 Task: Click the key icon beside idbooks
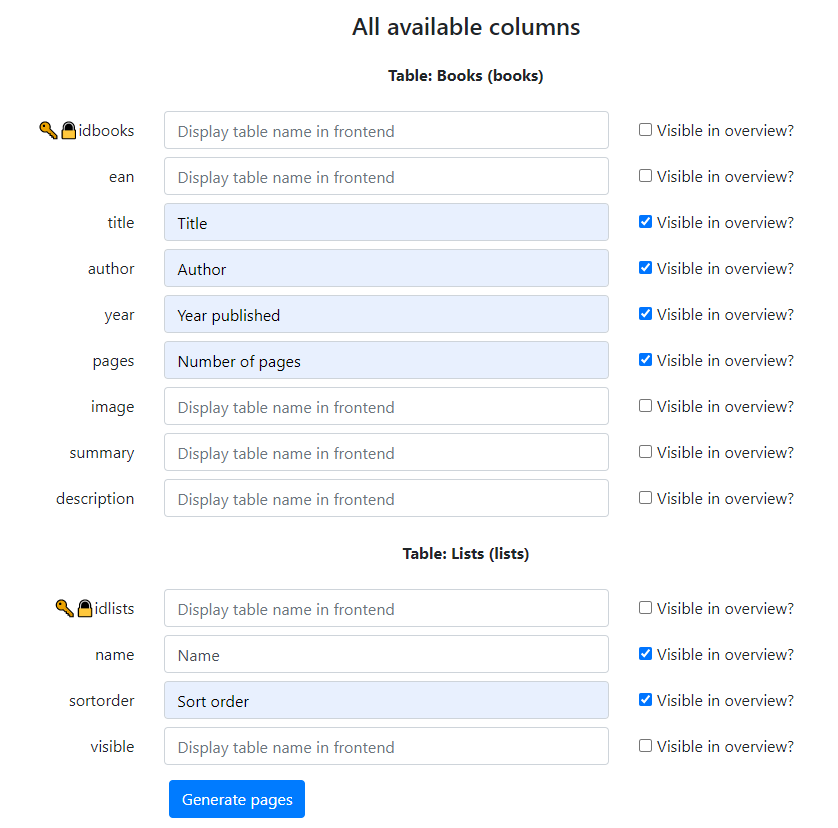point(48,130)
